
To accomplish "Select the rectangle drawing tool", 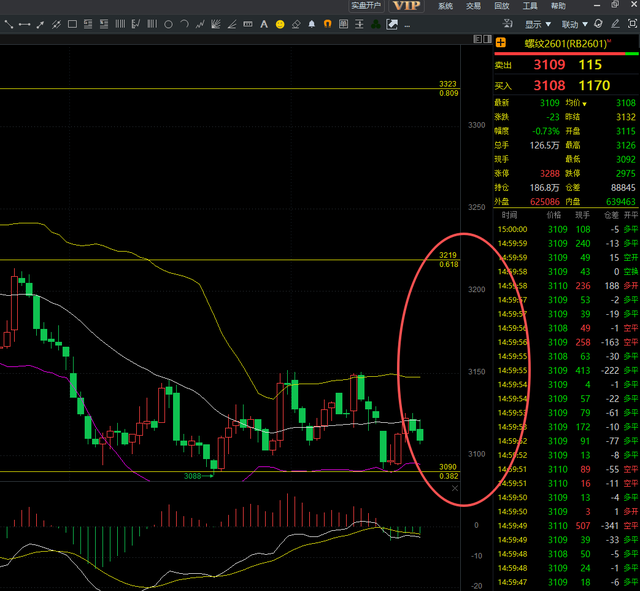I will [72, 24].
